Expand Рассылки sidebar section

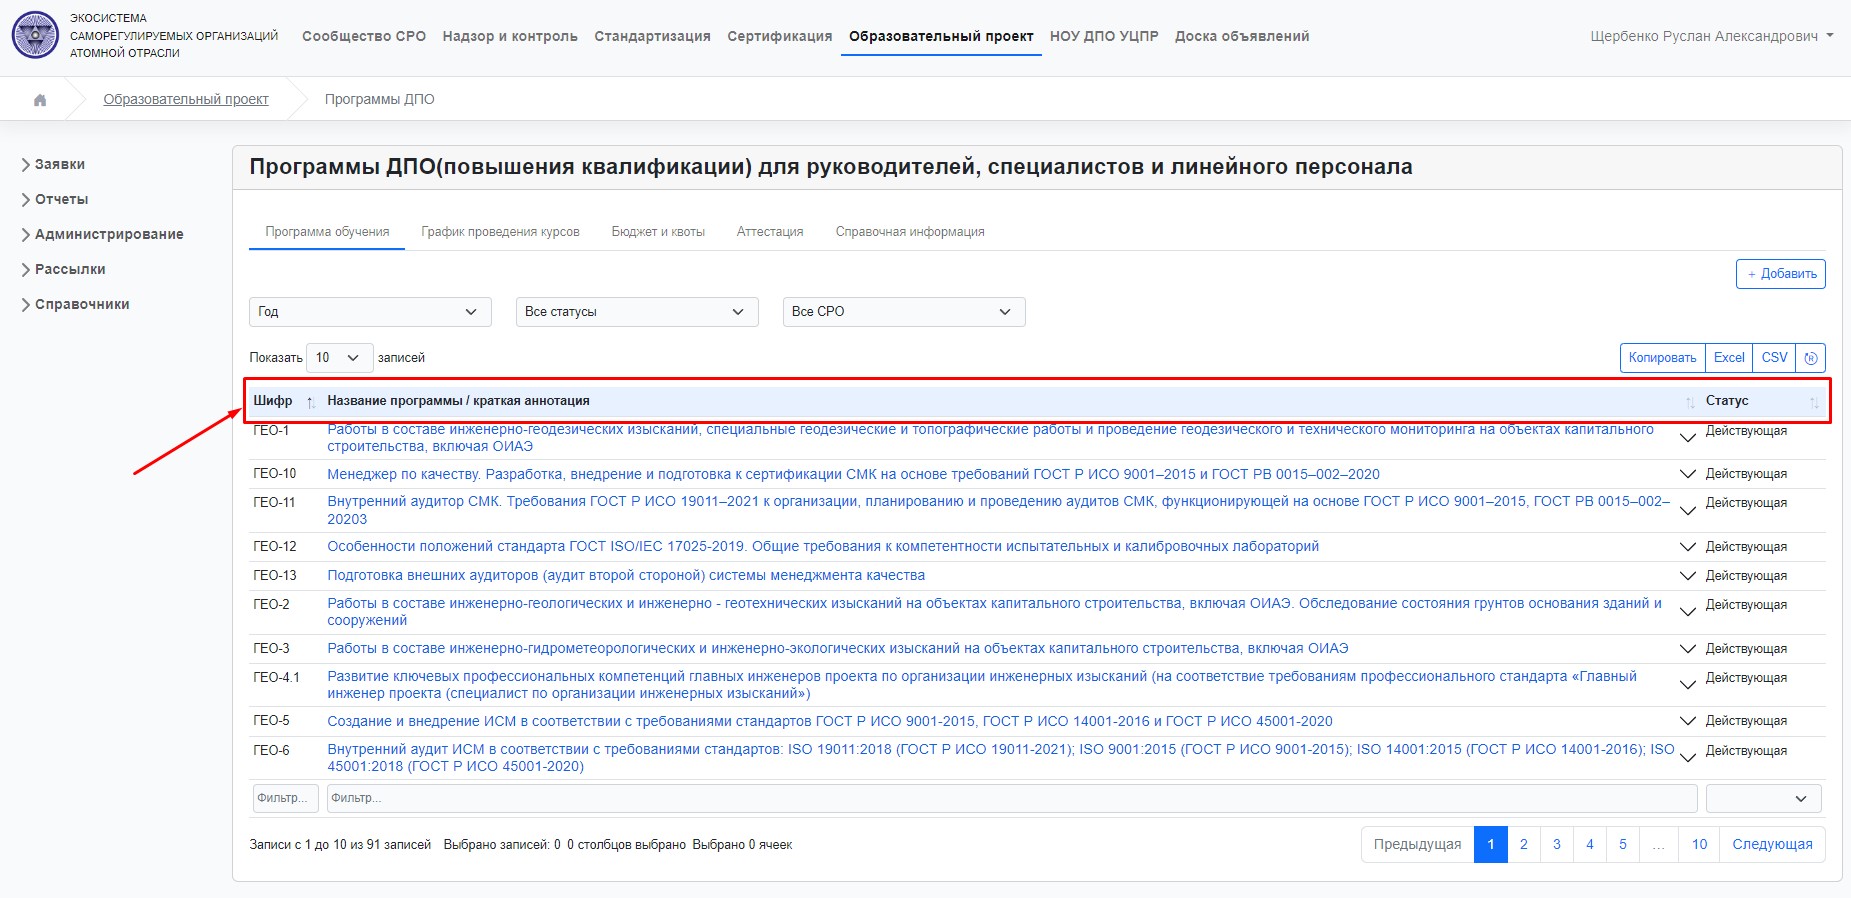pos(63,270)
